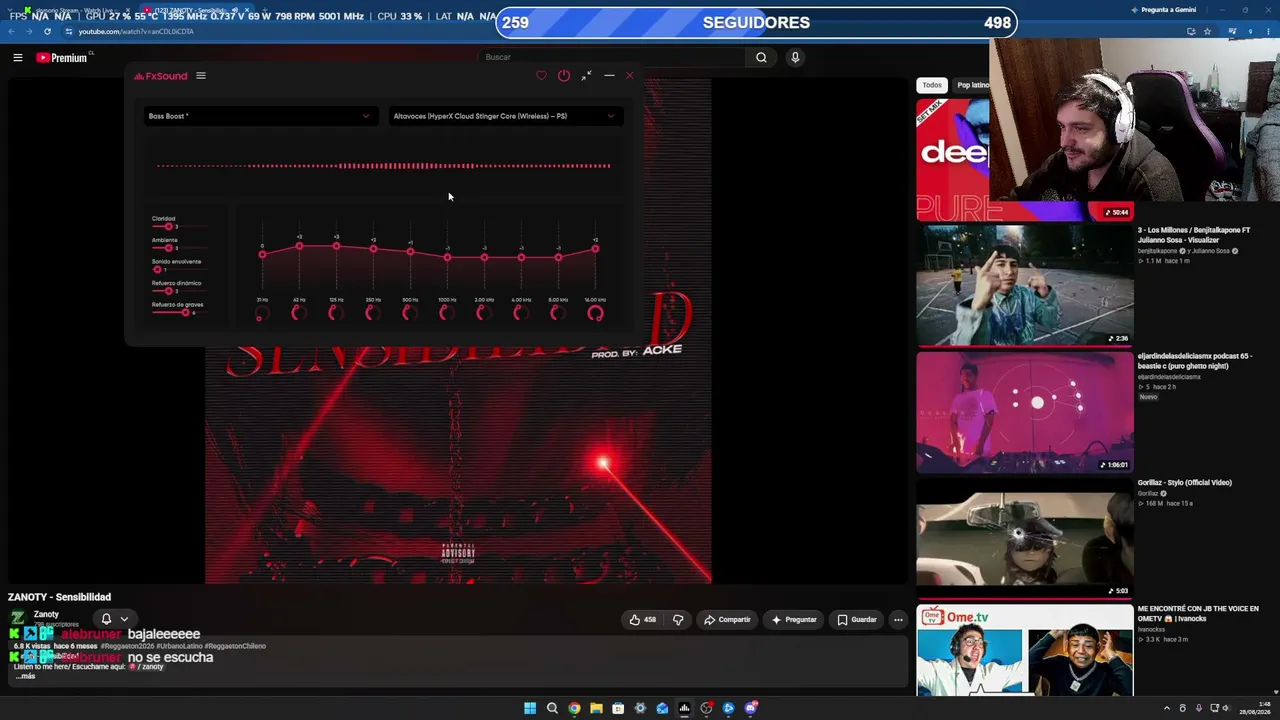Click the 31 Hz frequency knob
This screenshot has height=720, width=1280.
[x=262, y=314]
